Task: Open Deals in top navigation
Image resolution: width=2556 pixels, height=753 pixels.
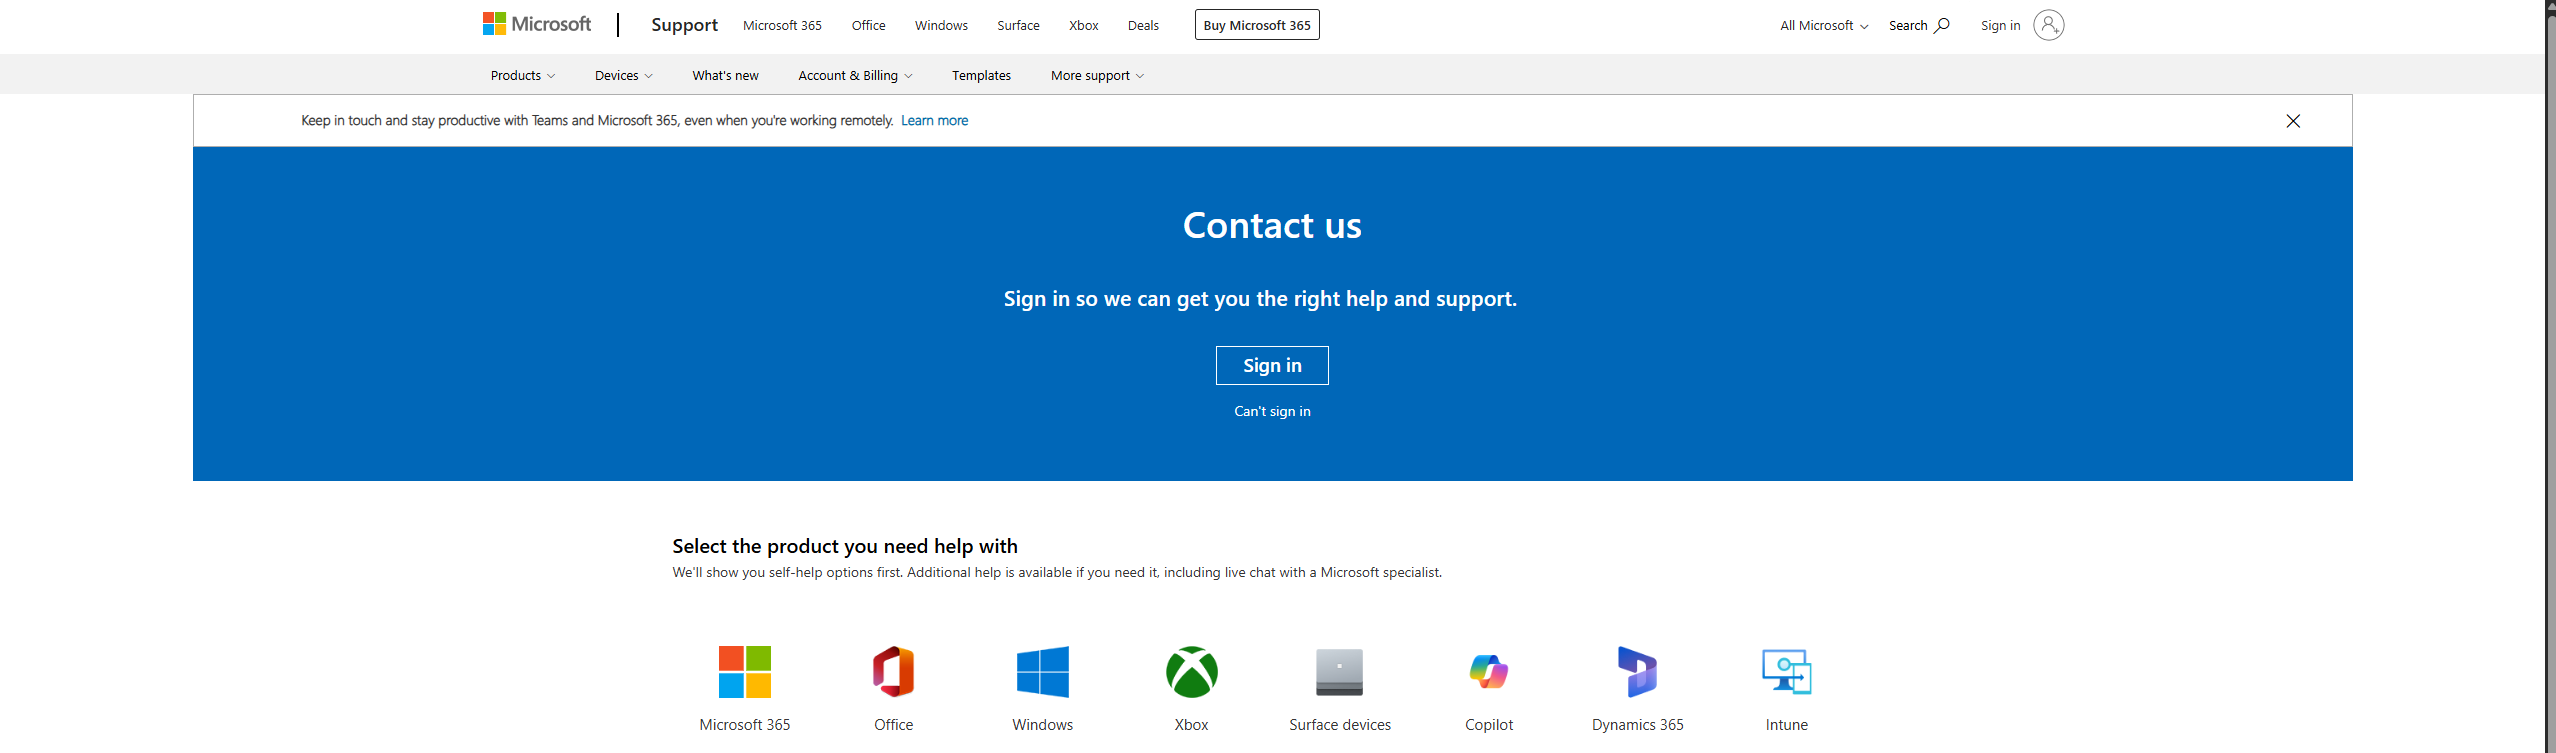Action: click(1143, 25)
